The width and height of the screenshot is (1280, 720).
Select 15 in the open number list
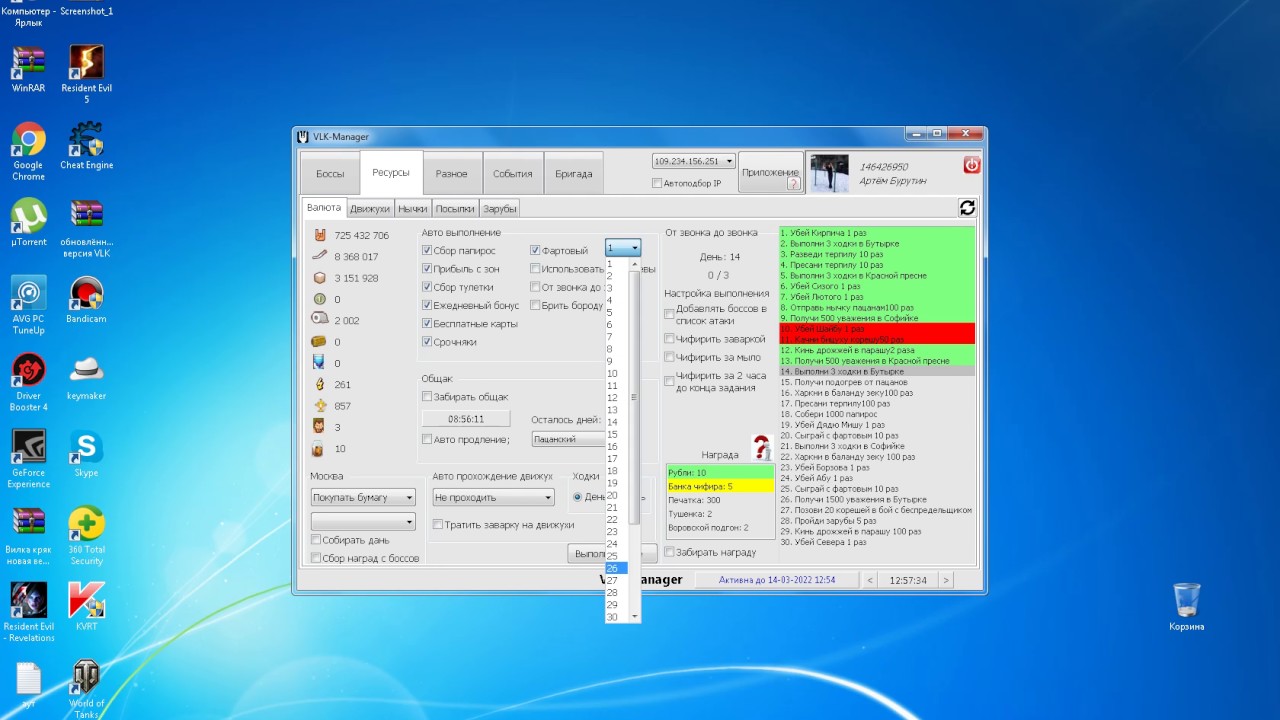coord(616,434)
